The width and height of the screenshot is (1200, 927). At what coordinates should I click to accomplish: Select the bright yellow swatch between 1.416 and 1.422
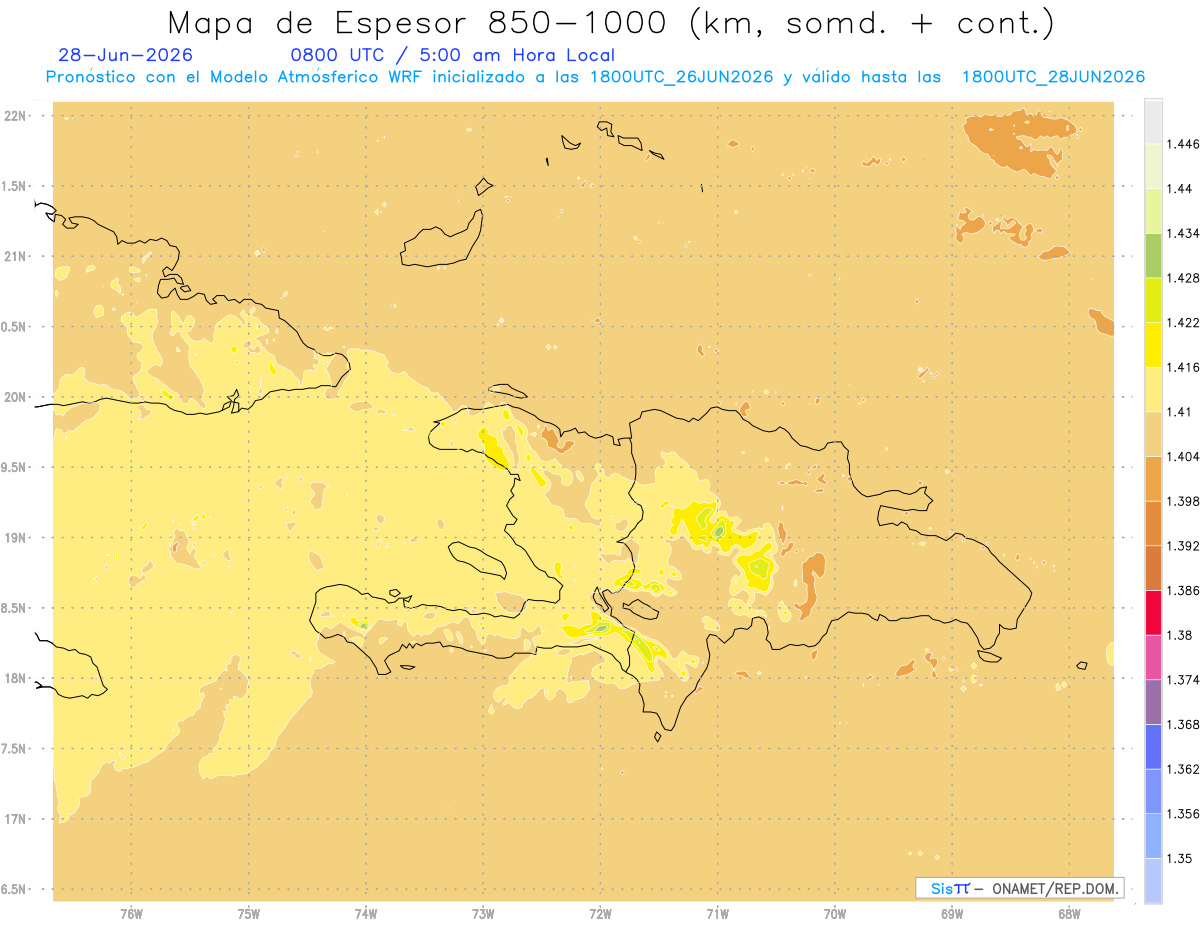pos(1153,344)
